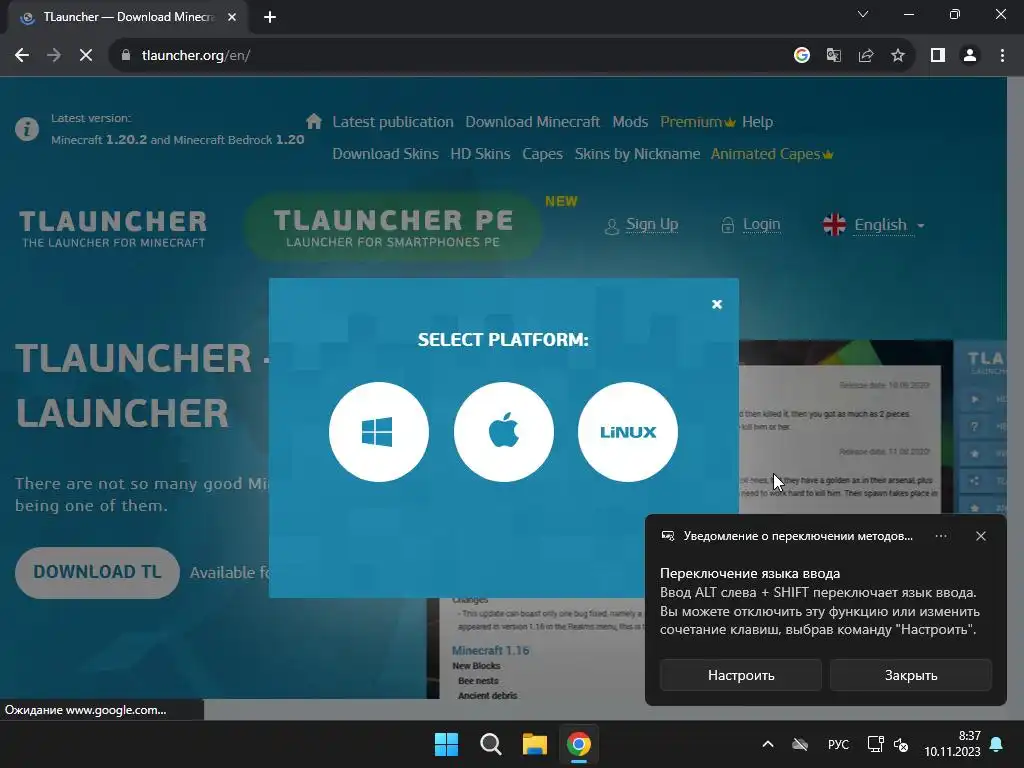This screenshot has width=1024, height=768.
Task: Open the Help page
Action: coord(757,122)
